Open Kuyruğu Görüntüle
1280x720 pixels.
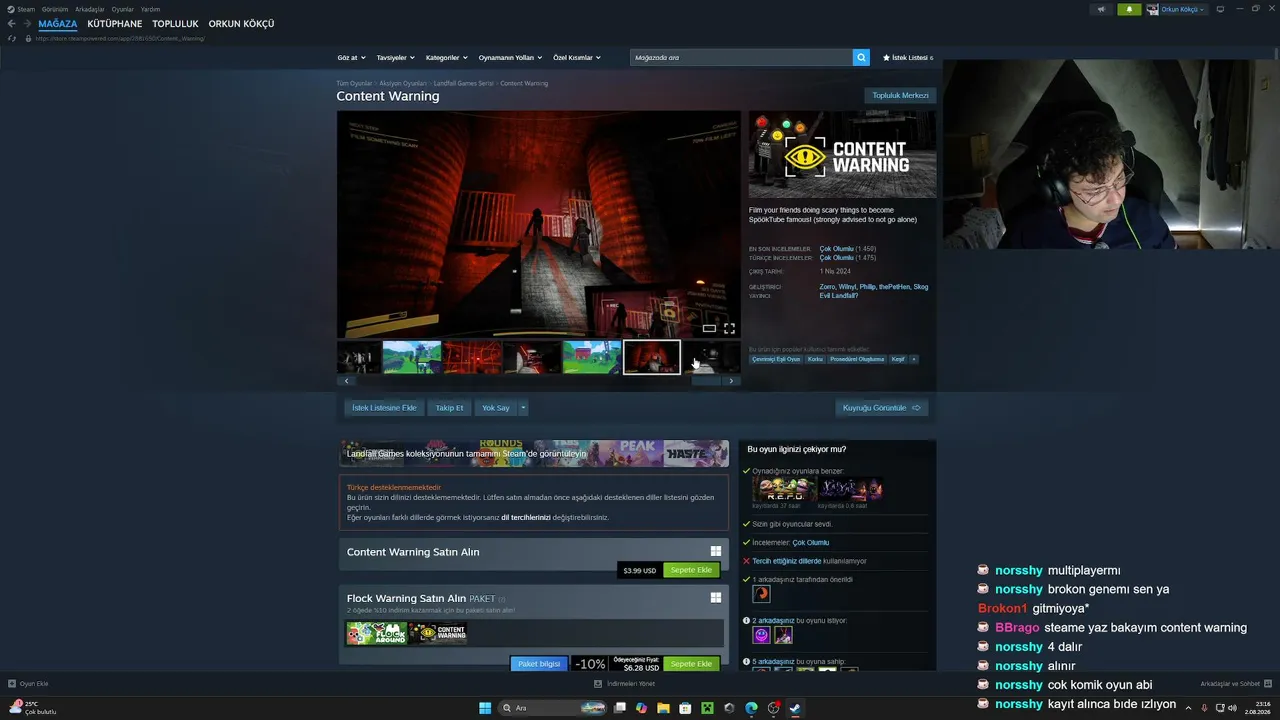pos(882,408)
